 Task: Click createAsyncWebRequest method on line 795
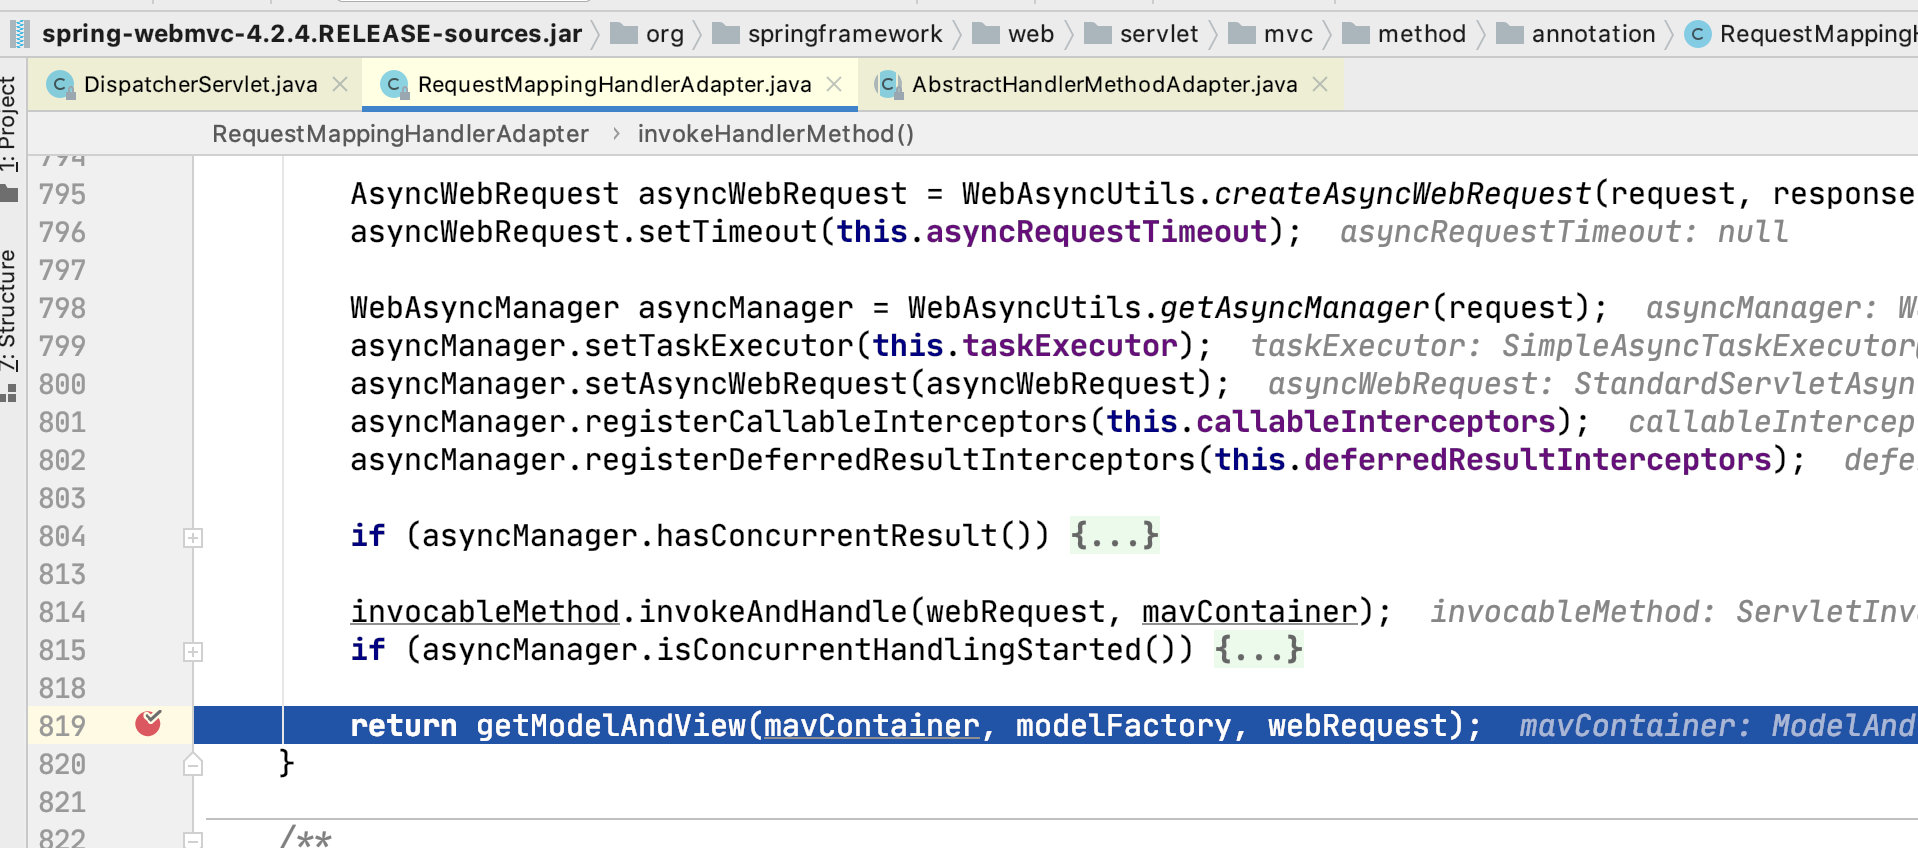pyautogui.click(x=1402, y=194)
